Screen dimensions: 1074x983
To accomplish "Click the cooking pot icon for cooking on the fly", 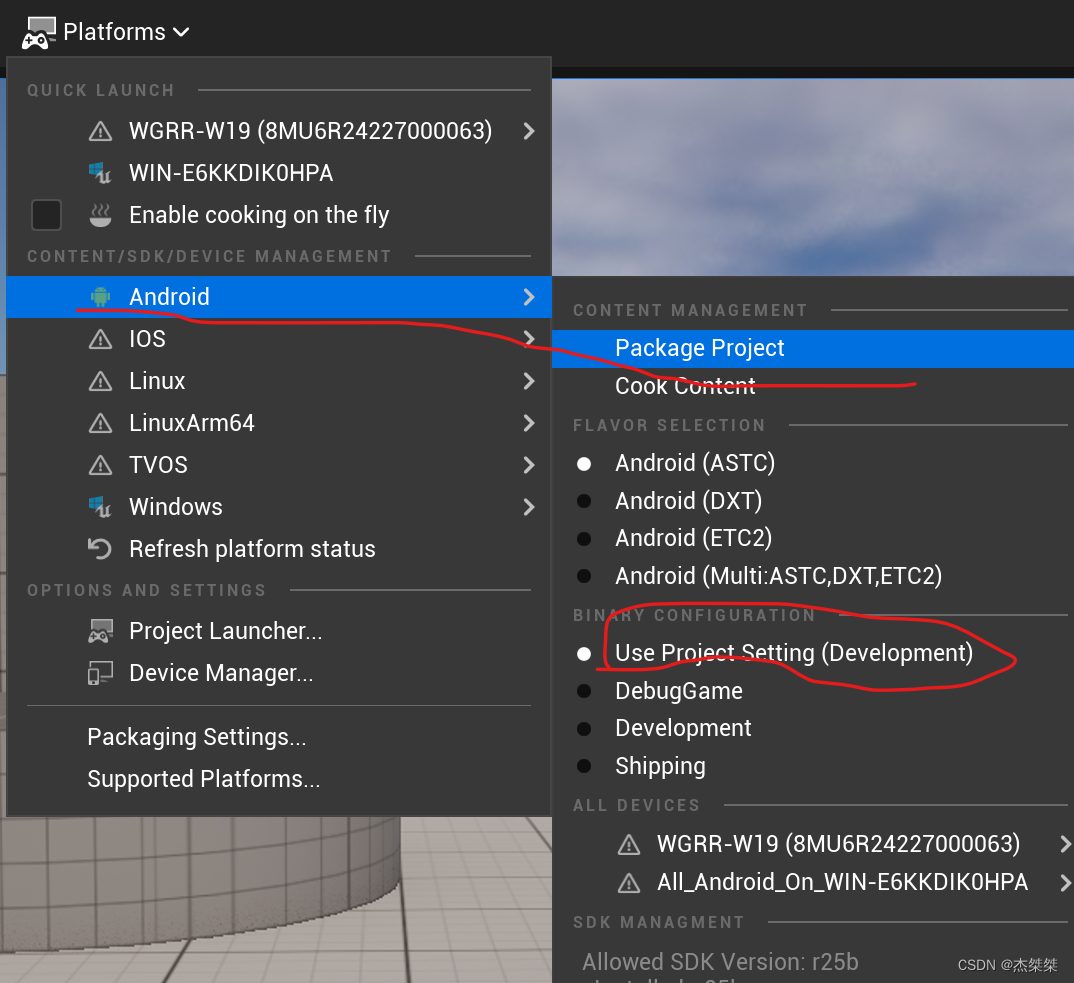I will [101, 214].
